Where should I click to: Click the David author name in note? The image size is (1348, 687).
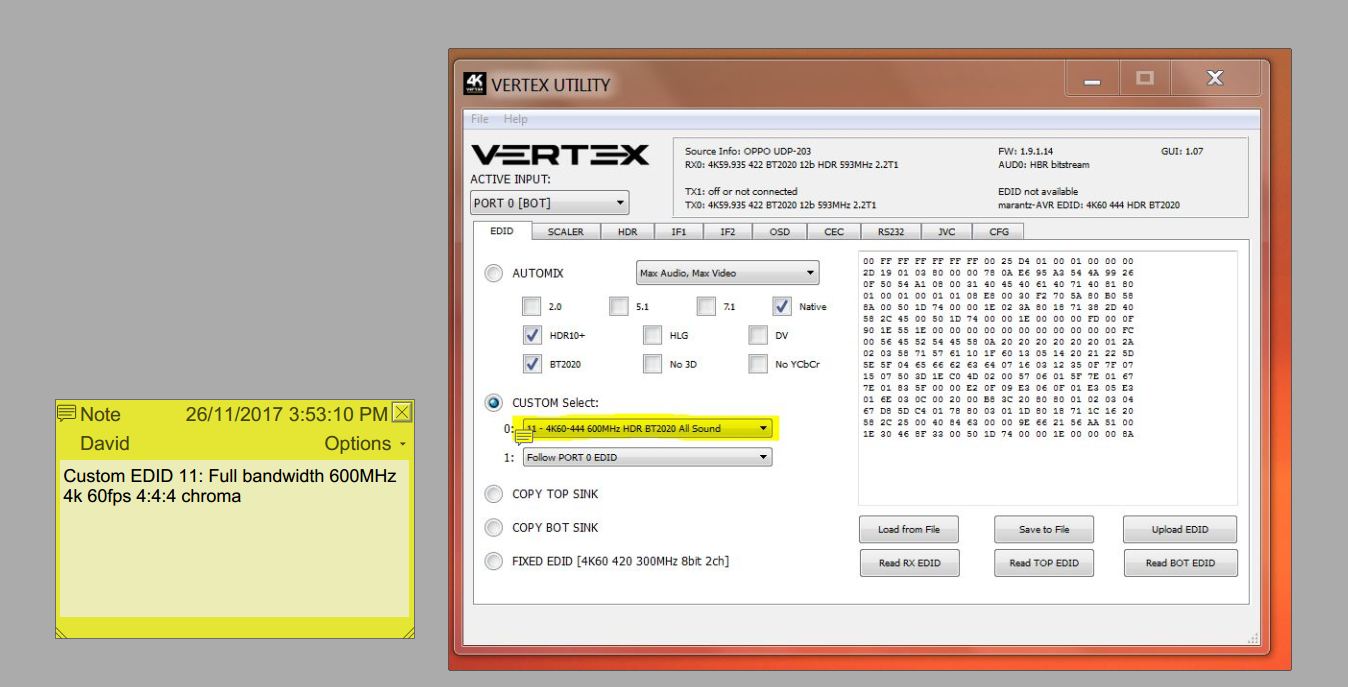(105, 443)
